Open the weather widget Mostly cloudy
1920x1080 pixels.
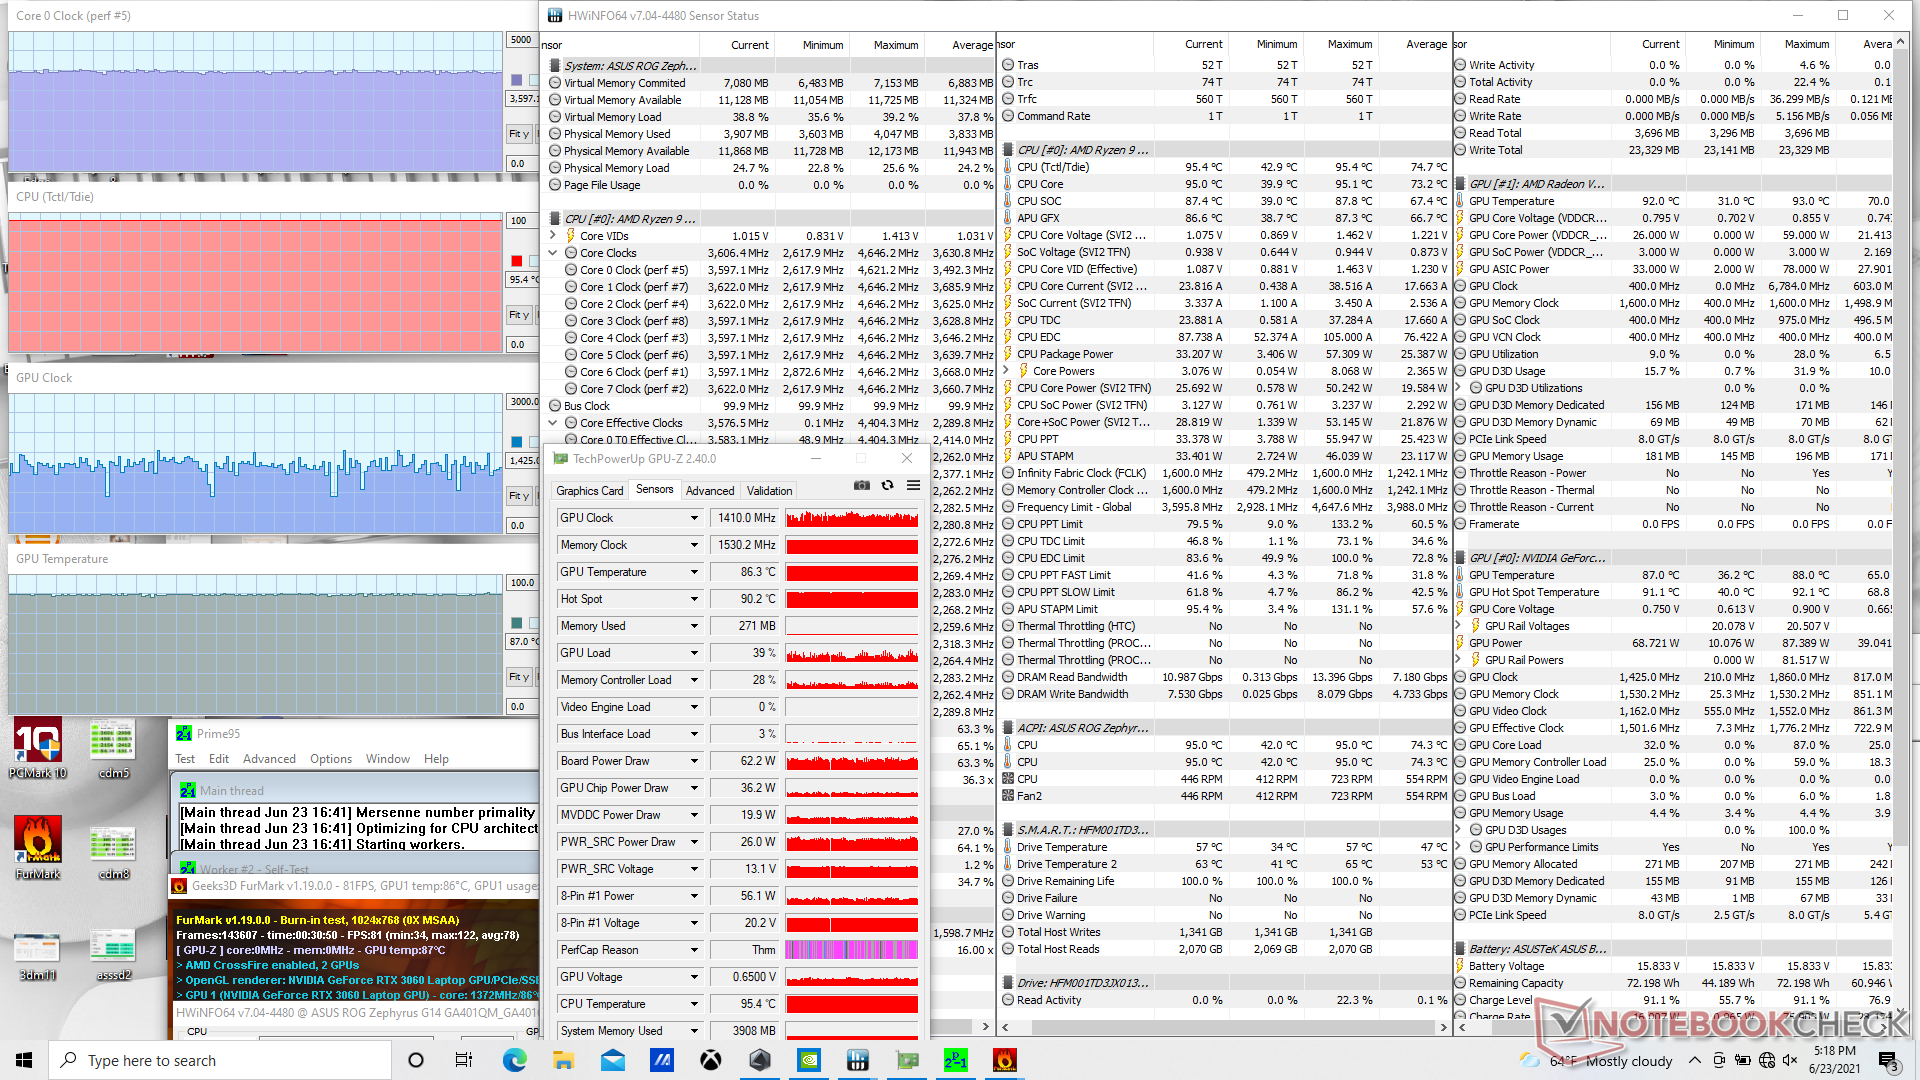click(1597, 1060)
